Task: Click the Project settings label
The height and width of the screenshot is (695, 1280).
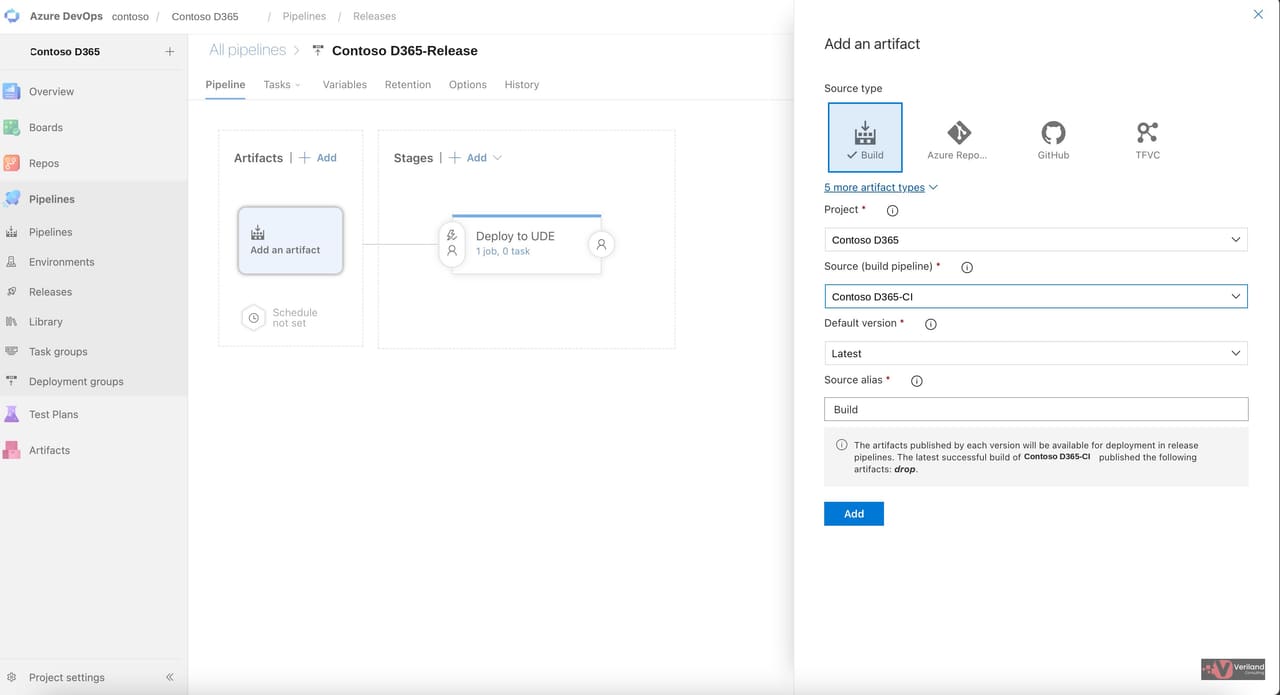Action: tap(67, 677)
